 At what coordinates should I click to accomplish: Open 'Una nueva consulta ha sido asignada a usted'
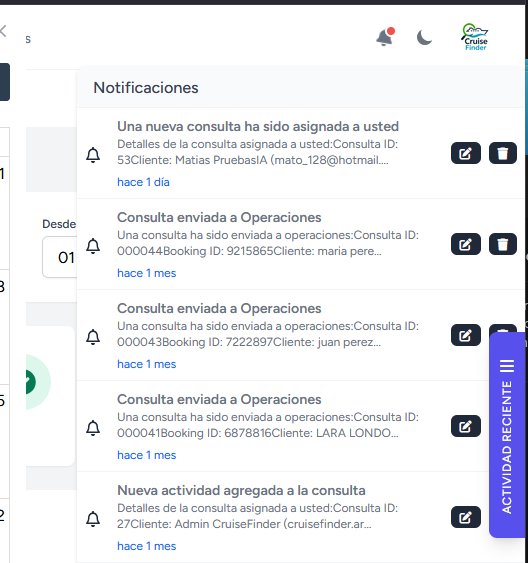[x=258, y=126]
